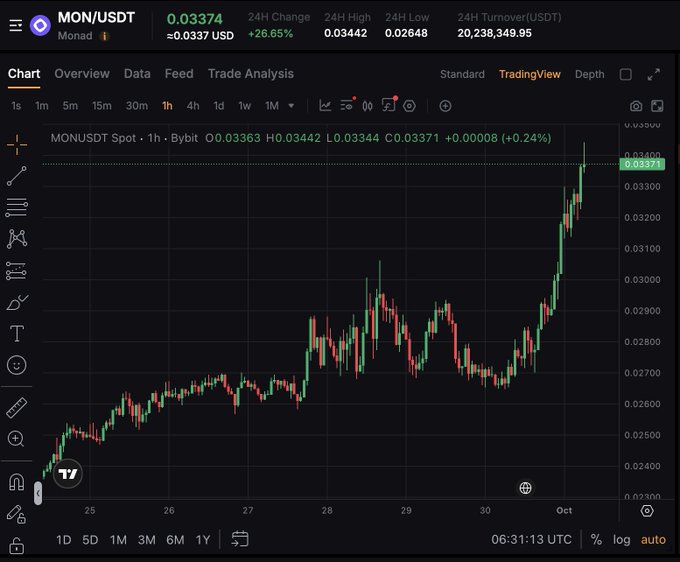Select the Chart tab

click(24, 74)
